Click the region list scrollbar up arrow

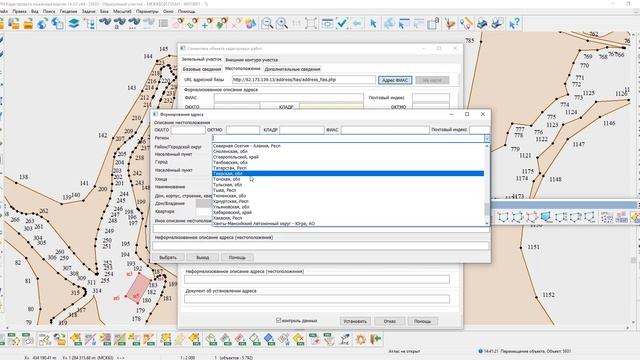pos(487,146)
